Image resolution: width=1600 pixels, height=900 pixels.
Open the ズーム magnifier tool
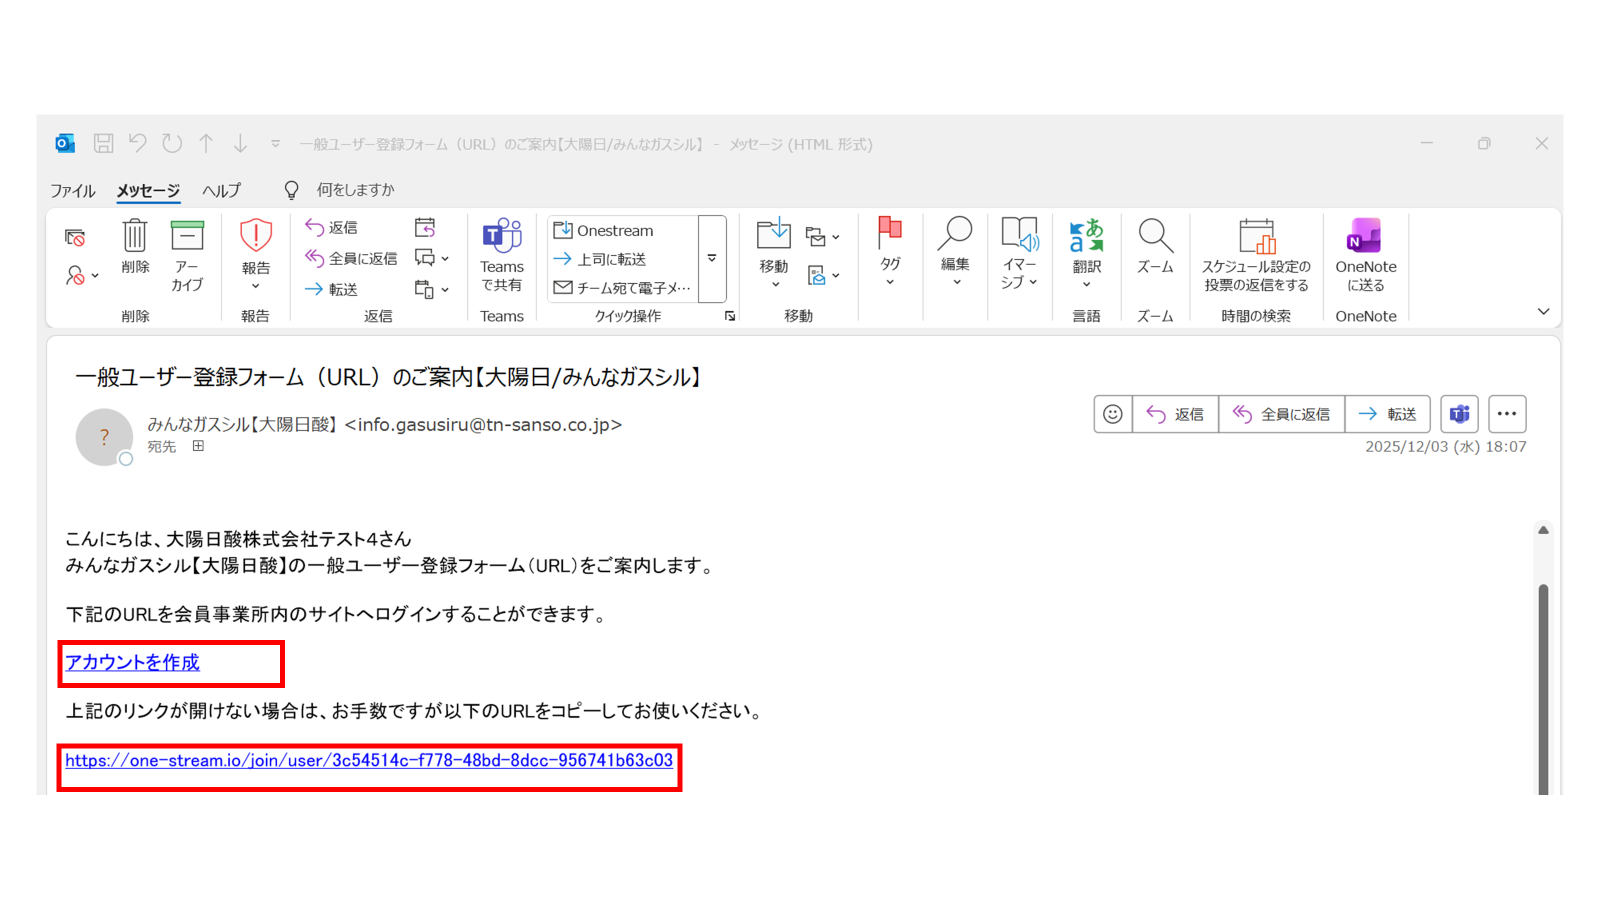pos(1155,245)
